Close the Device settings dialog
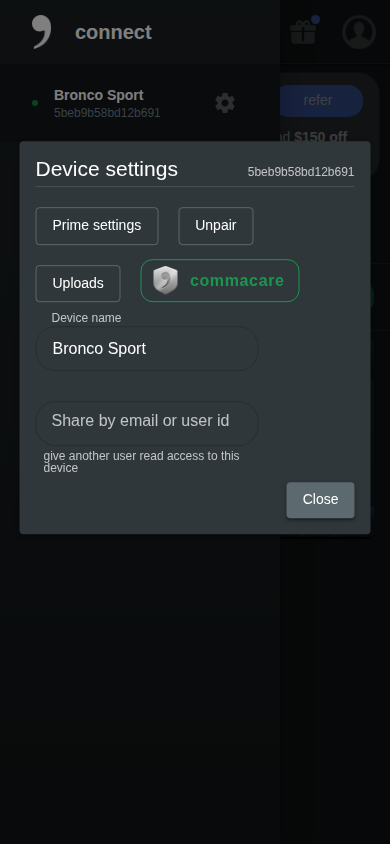390x844 pixels. click(320, 500)
